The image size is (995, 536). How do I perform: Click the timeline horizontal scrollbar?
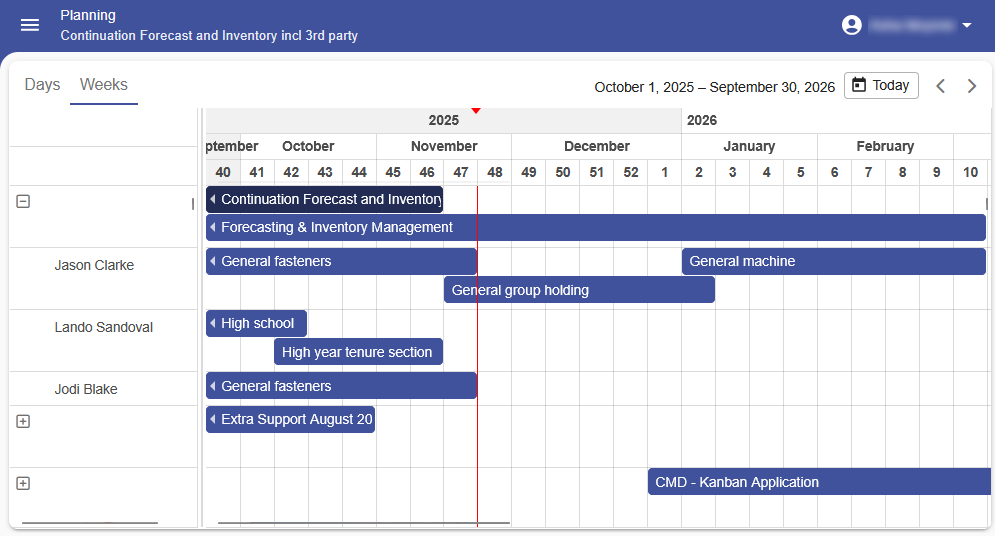coord(364,523)
